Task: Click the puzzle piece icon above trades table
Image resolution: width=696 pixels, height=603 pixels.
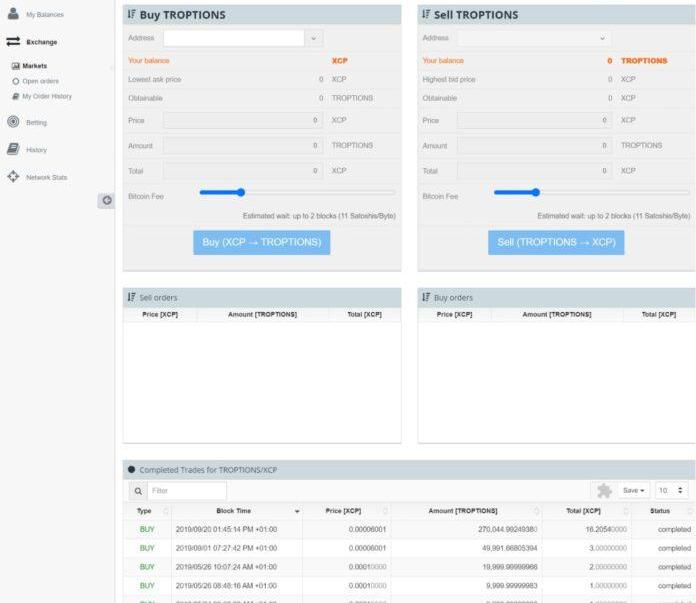Action: 604,491
